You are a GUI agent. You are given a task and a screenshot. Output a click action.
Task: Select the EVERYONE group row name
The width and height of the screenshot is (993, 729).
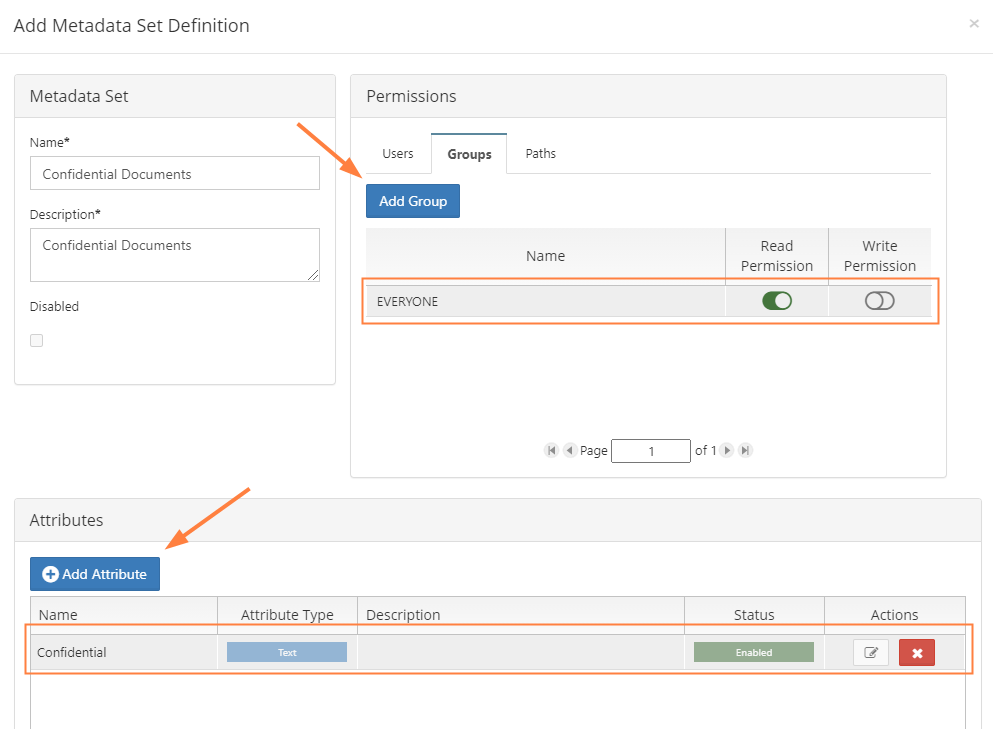[408, 301]
